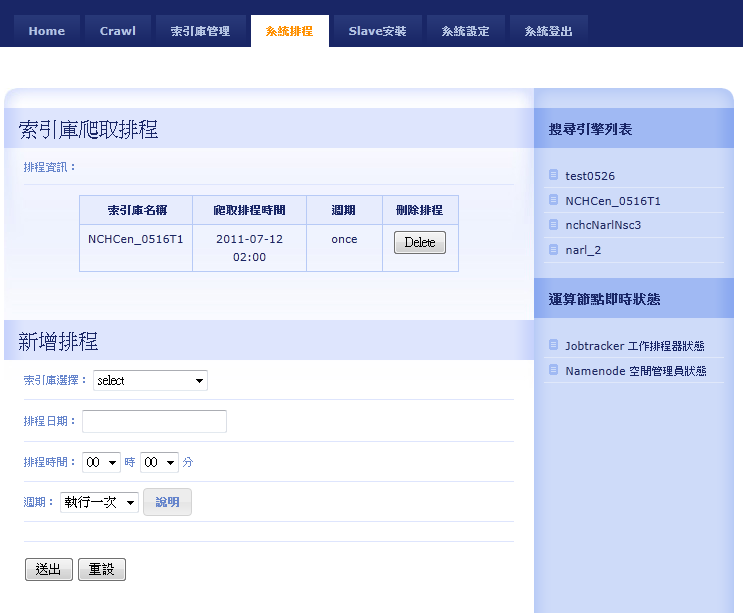
Task: Click the 新增排程 heading
Action: (58, 341)
